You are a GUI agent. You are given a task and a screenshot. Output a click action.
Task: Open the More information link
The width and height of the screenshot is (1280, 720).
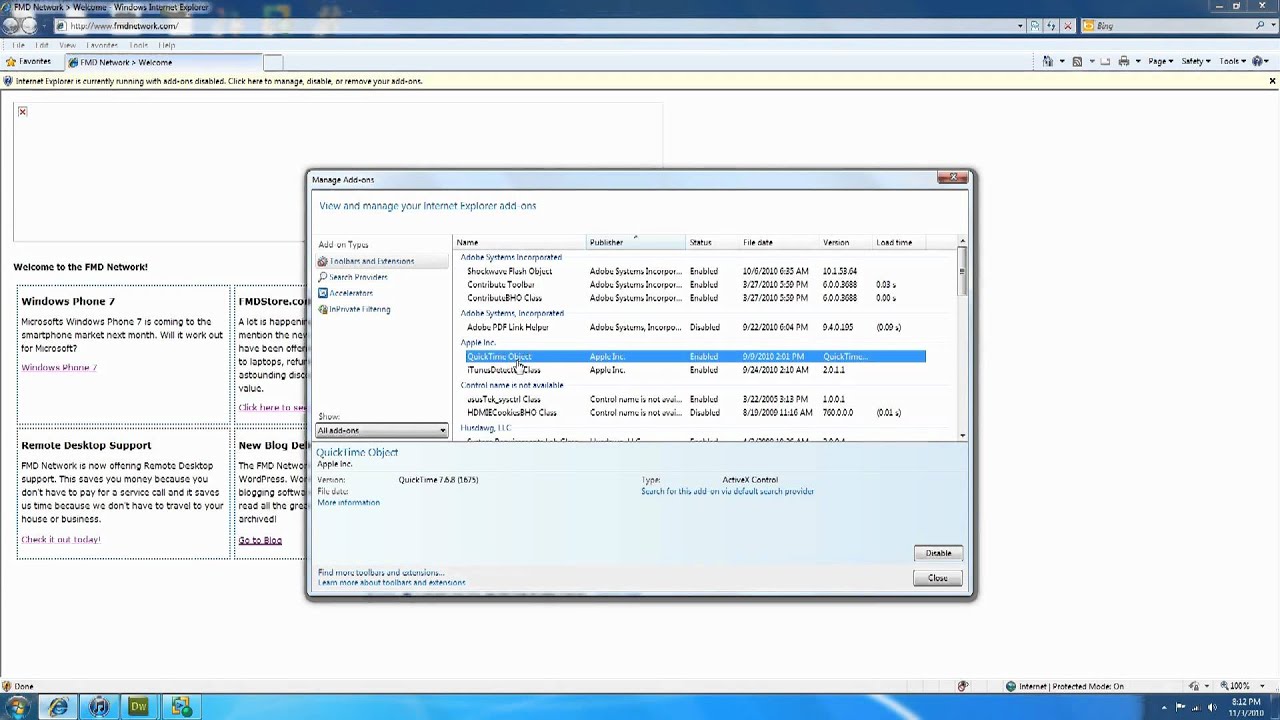(348, 503)
